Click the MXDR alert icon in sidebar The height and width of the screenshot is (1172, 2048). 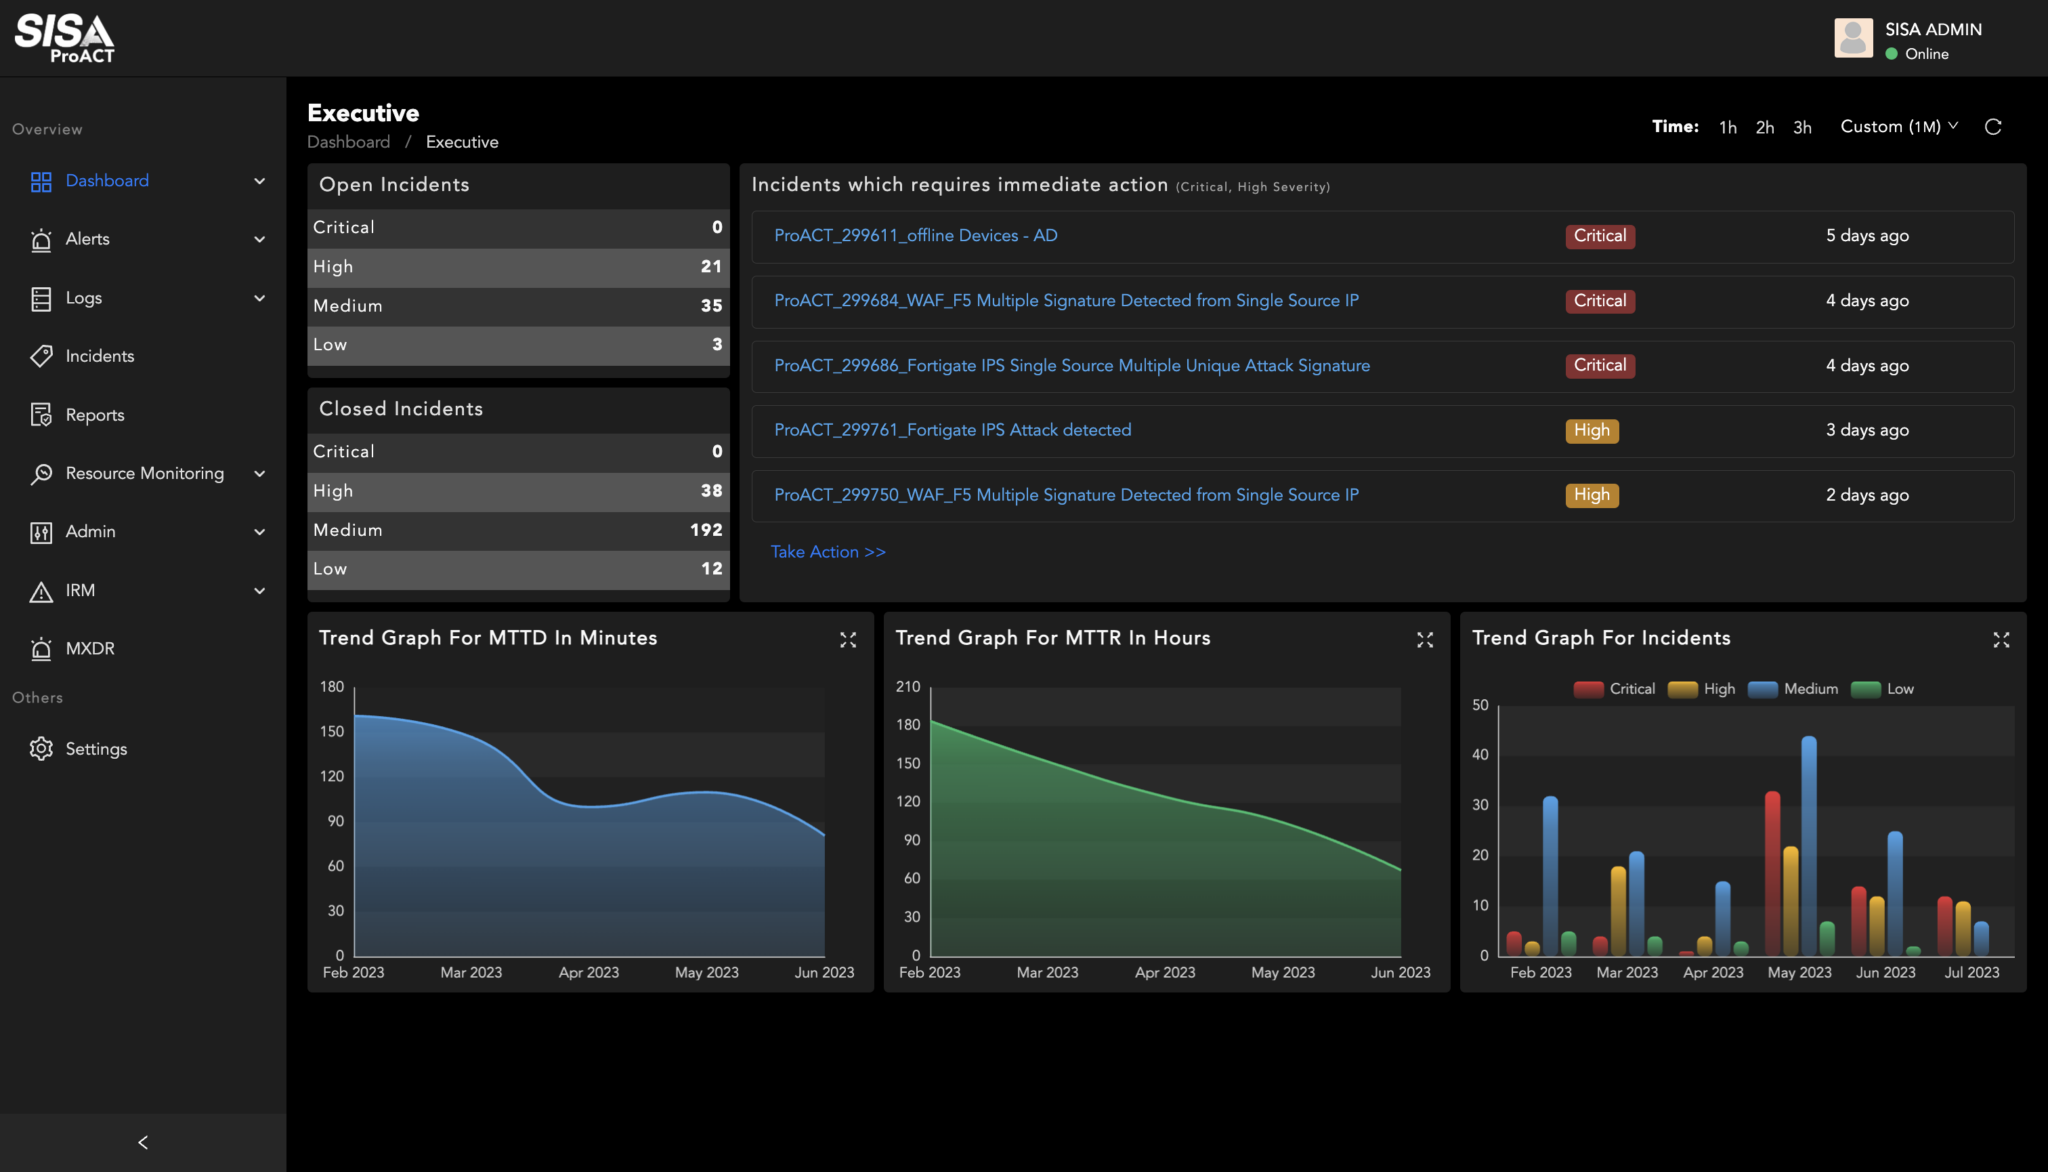pos(41,648)
